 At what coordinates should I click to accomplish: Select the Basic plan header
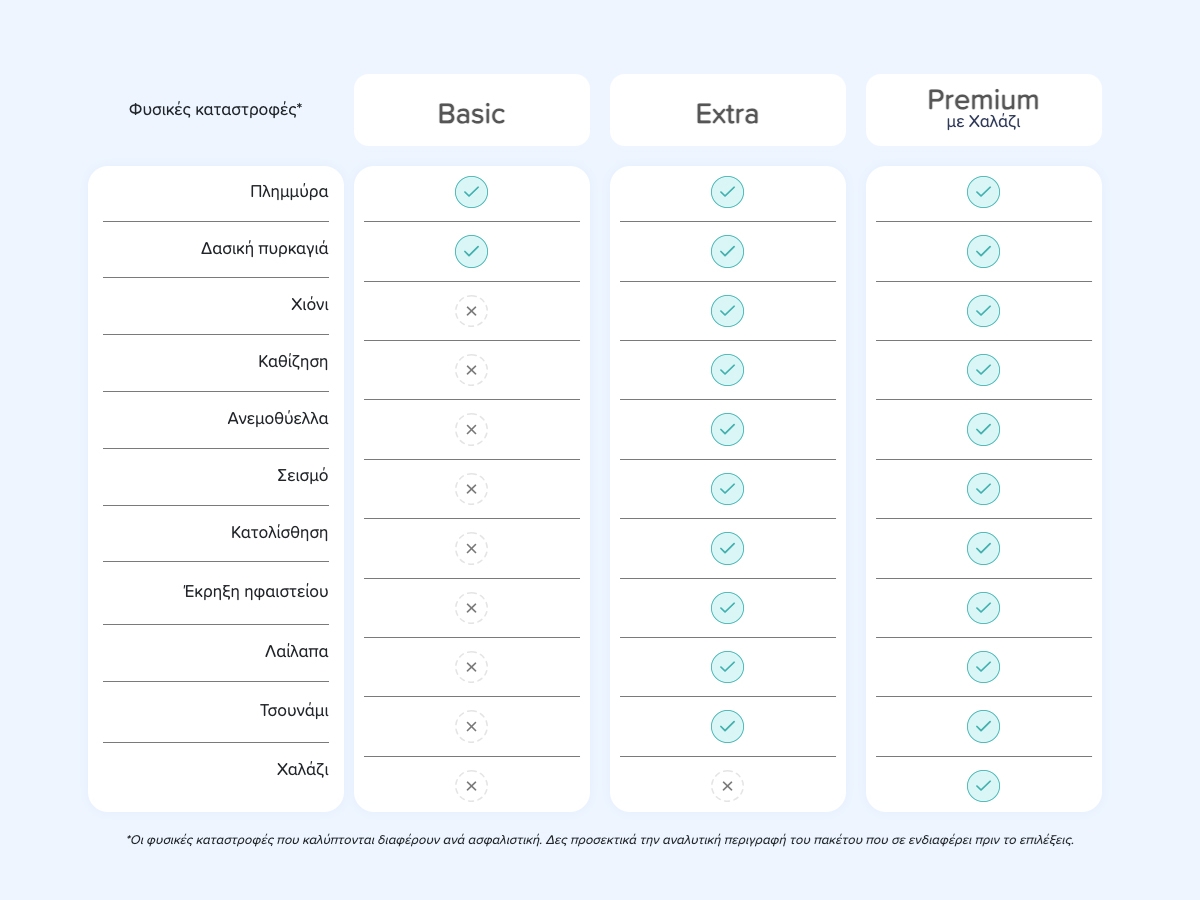tap(472, 110)
